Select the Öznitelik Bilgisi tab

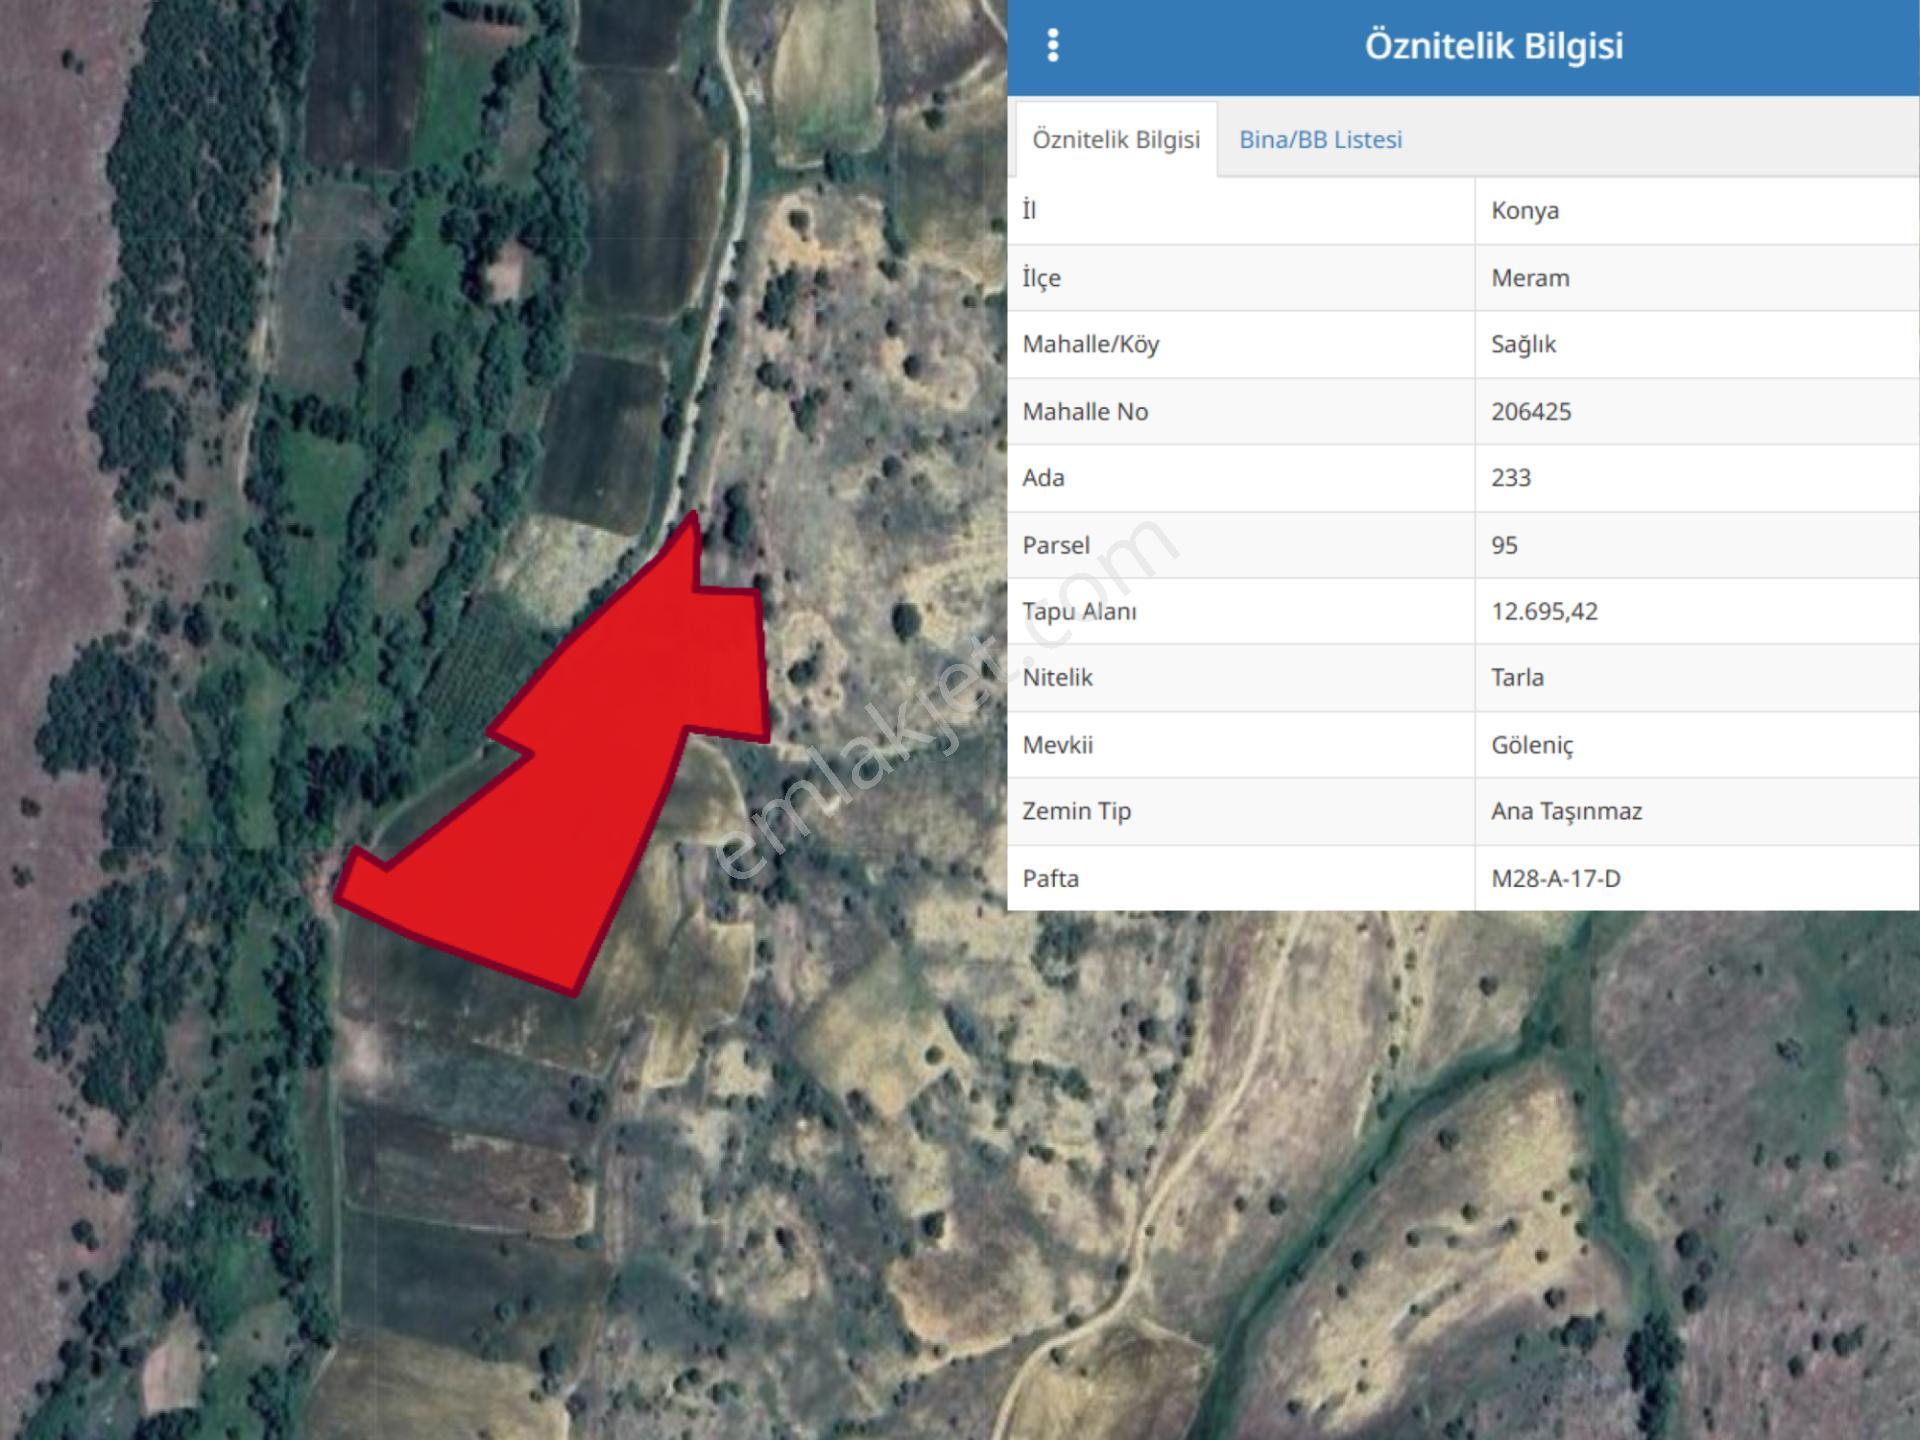(x=1116, y=140)
